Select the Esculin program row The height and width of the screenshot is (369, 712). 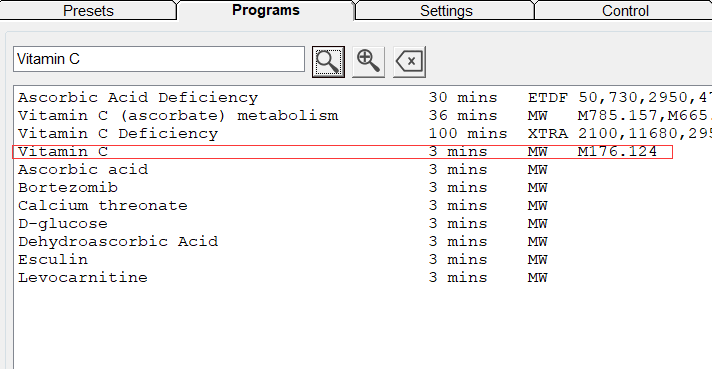(363, 260)
